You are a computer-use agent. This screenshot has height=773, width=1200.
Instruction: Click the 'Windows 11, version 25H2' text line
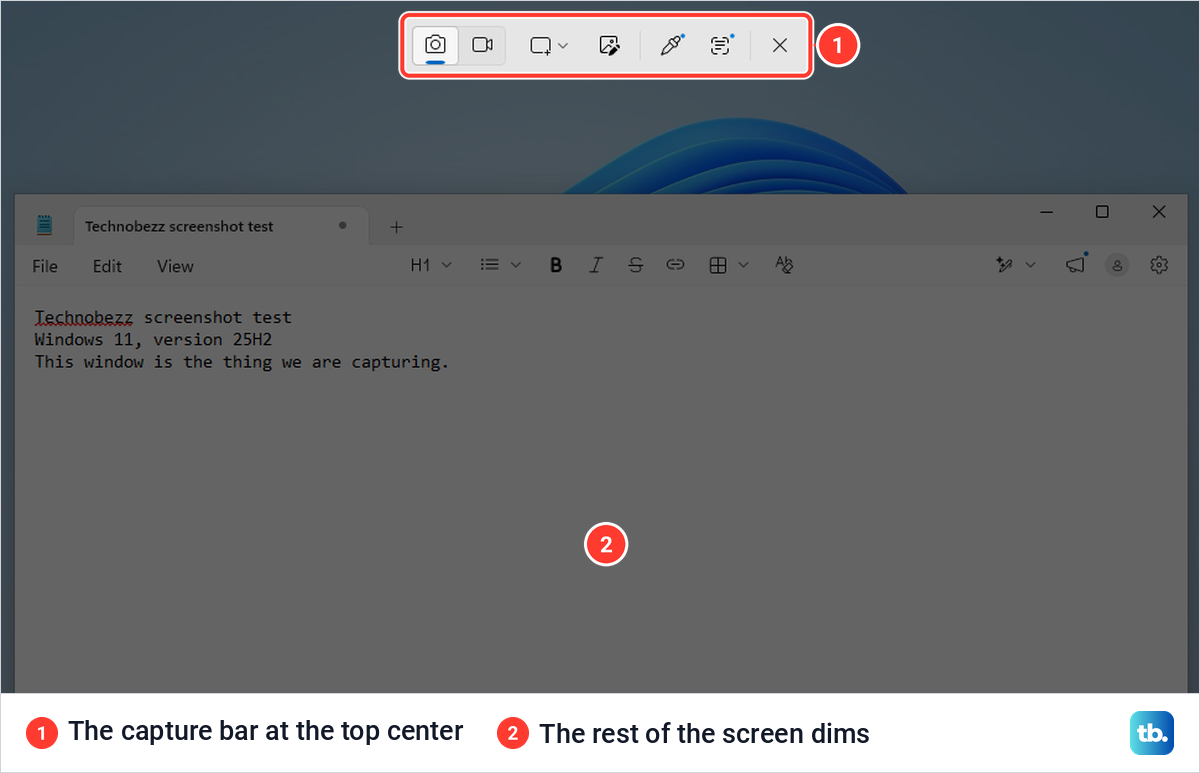click(x=153, y=340)
